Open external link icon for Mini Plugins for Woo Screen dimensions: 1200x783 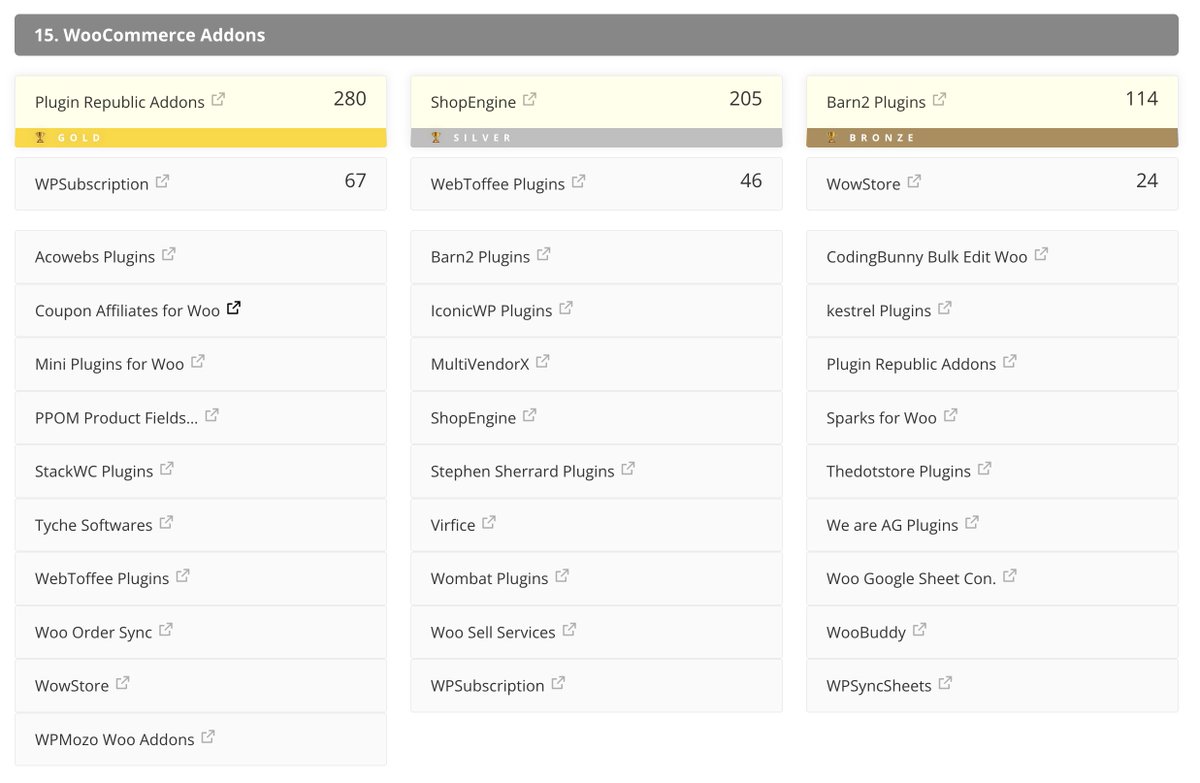pyautogui.click(x=198, y=362)
